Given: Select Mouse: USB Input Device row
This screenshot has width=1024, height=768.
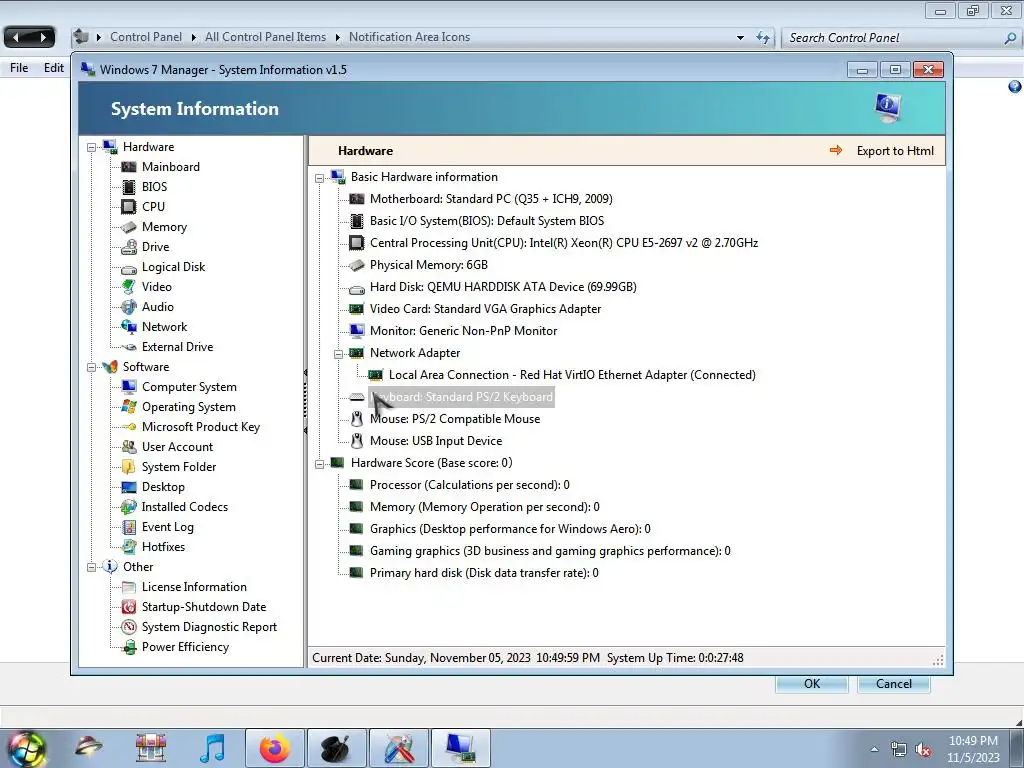Looking at the screenshot, I should coord(436,441).
